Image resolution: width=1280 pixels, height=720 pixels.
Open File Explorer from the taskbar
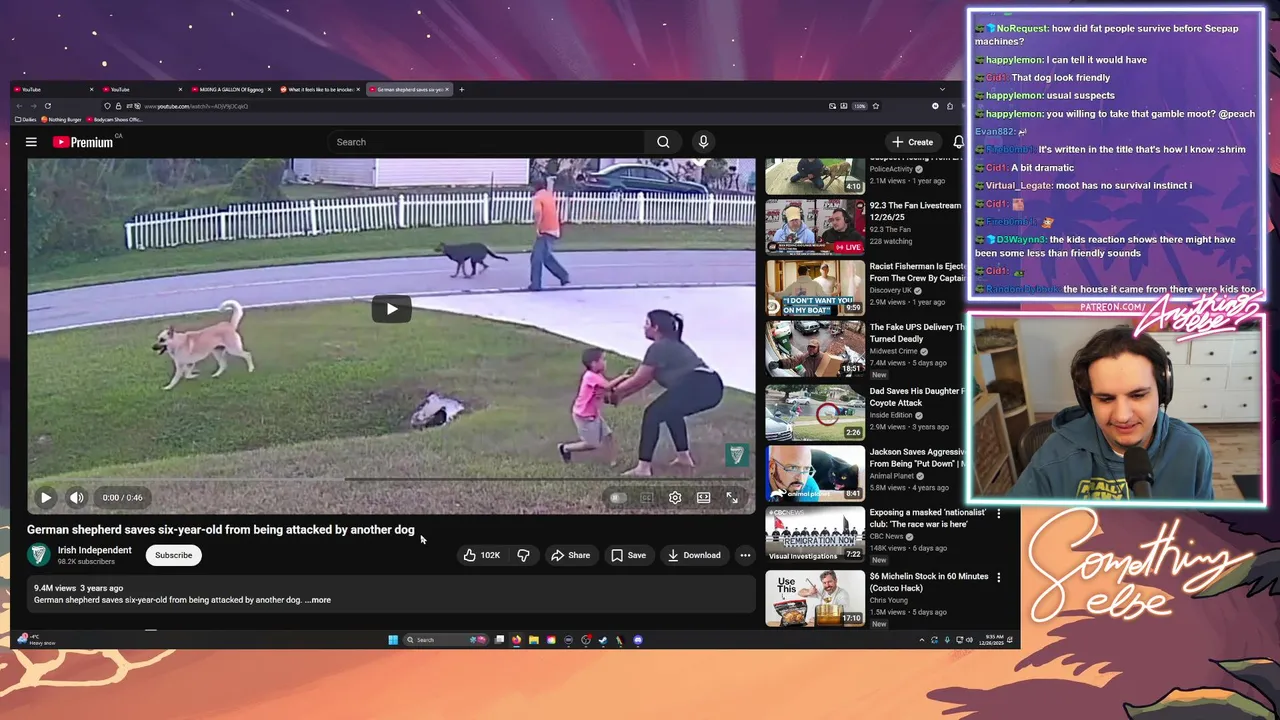click(x=533, y=640)
